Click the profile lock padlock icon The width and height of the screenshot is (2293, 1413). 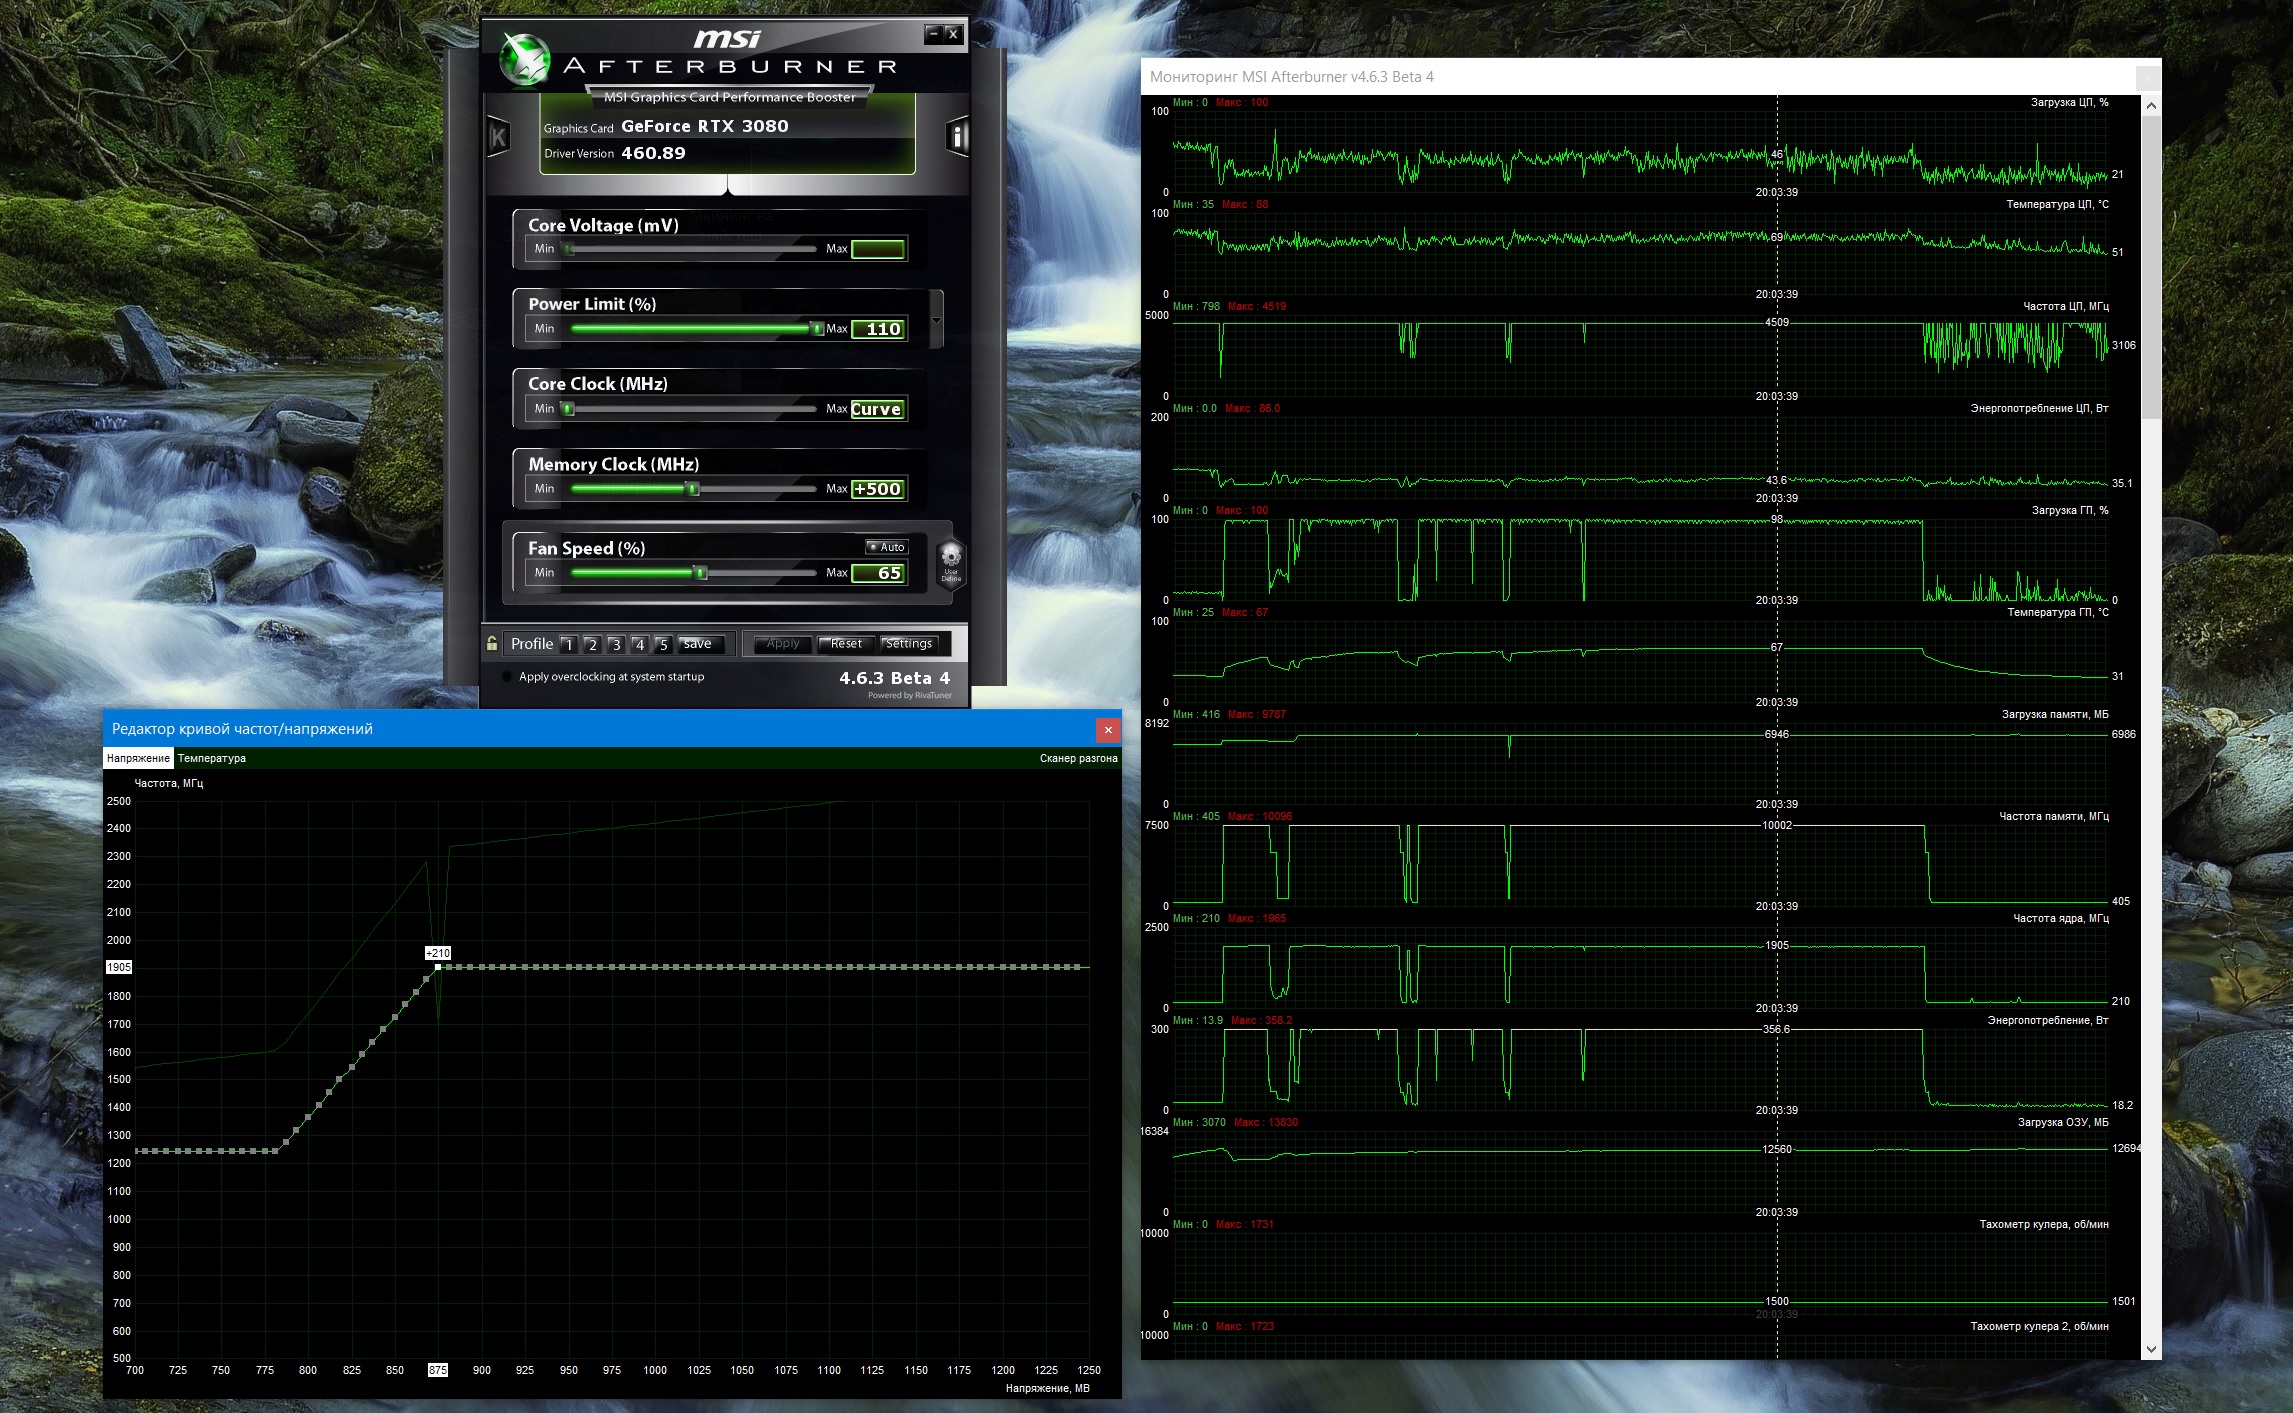[x=492, y=643]
